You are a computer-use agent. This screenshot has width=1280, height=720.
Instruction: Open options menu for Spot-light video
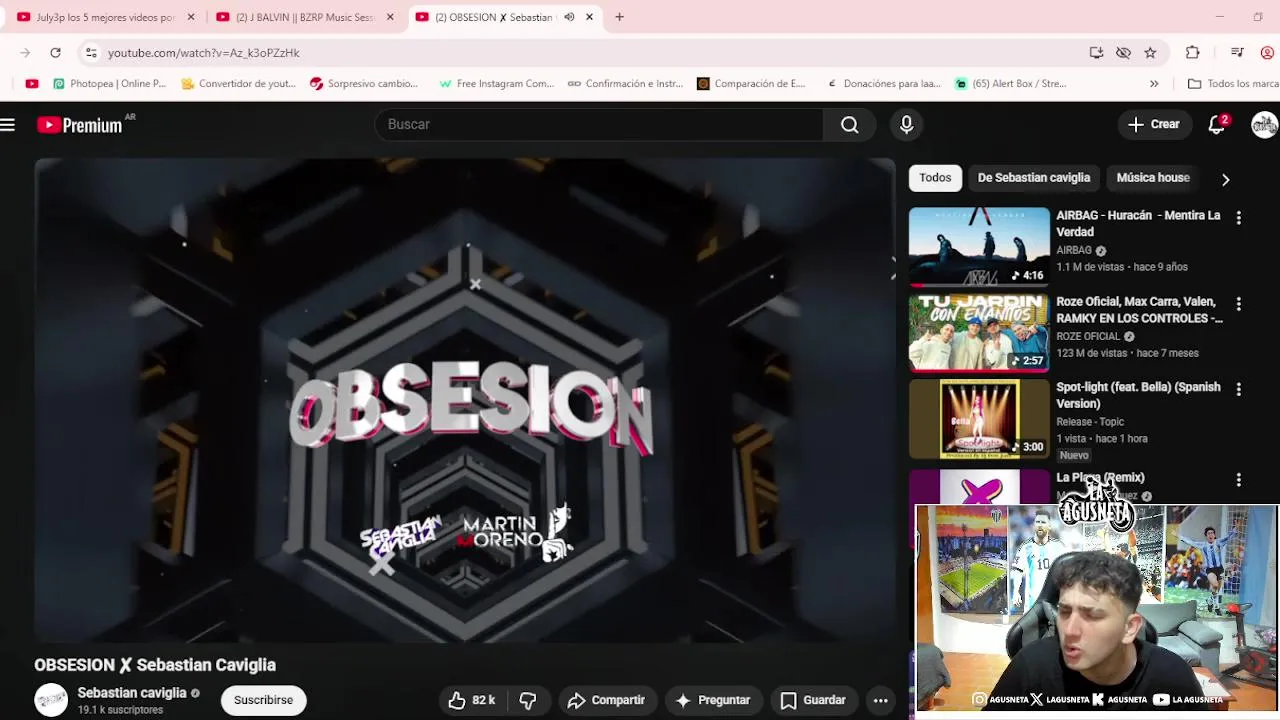[x=1238, y=389]
